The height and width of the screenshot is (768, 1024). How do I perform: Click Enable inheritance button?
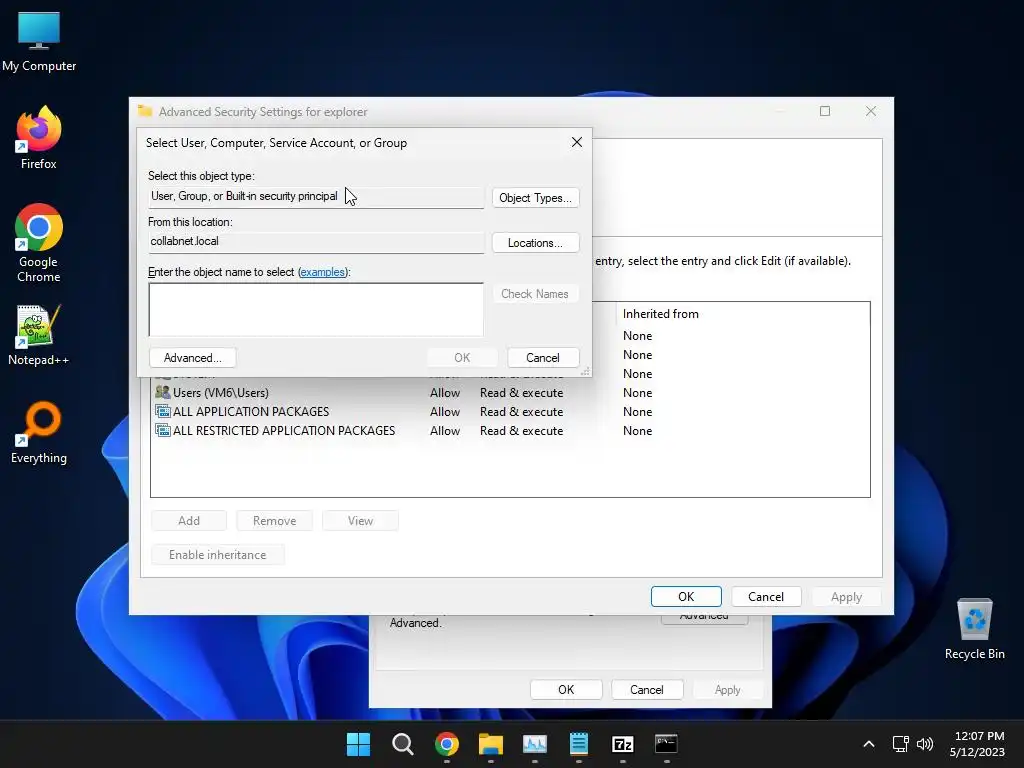pos(217,555)
